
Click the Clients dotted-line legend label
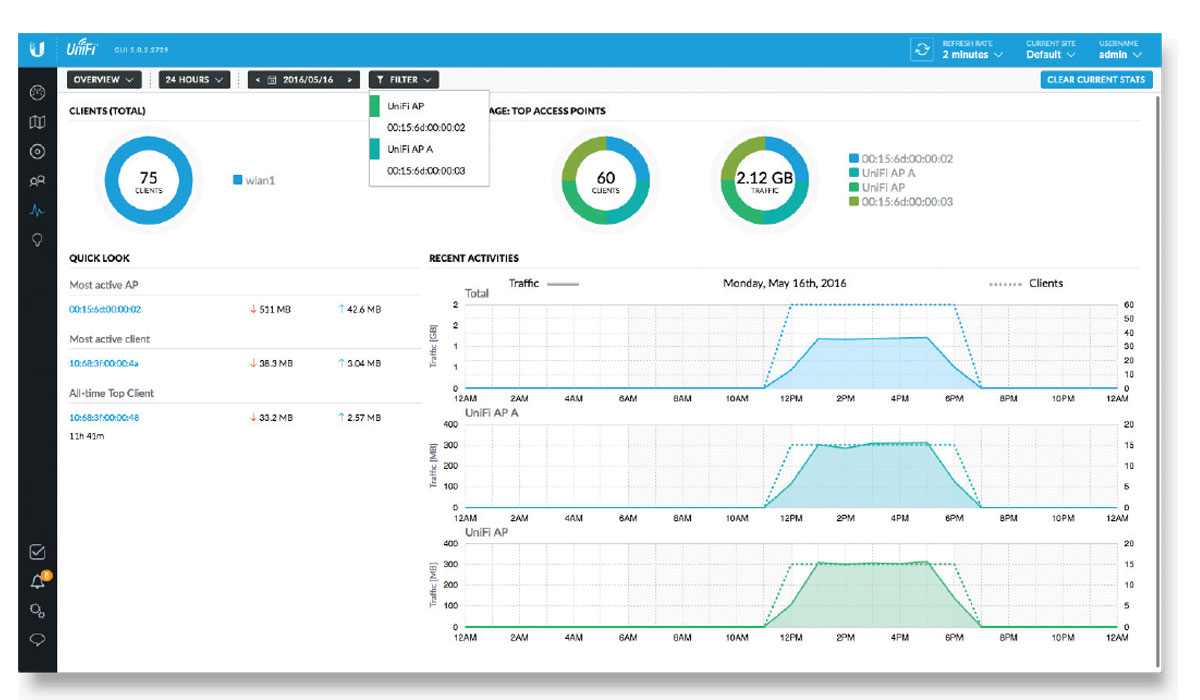1046,284
